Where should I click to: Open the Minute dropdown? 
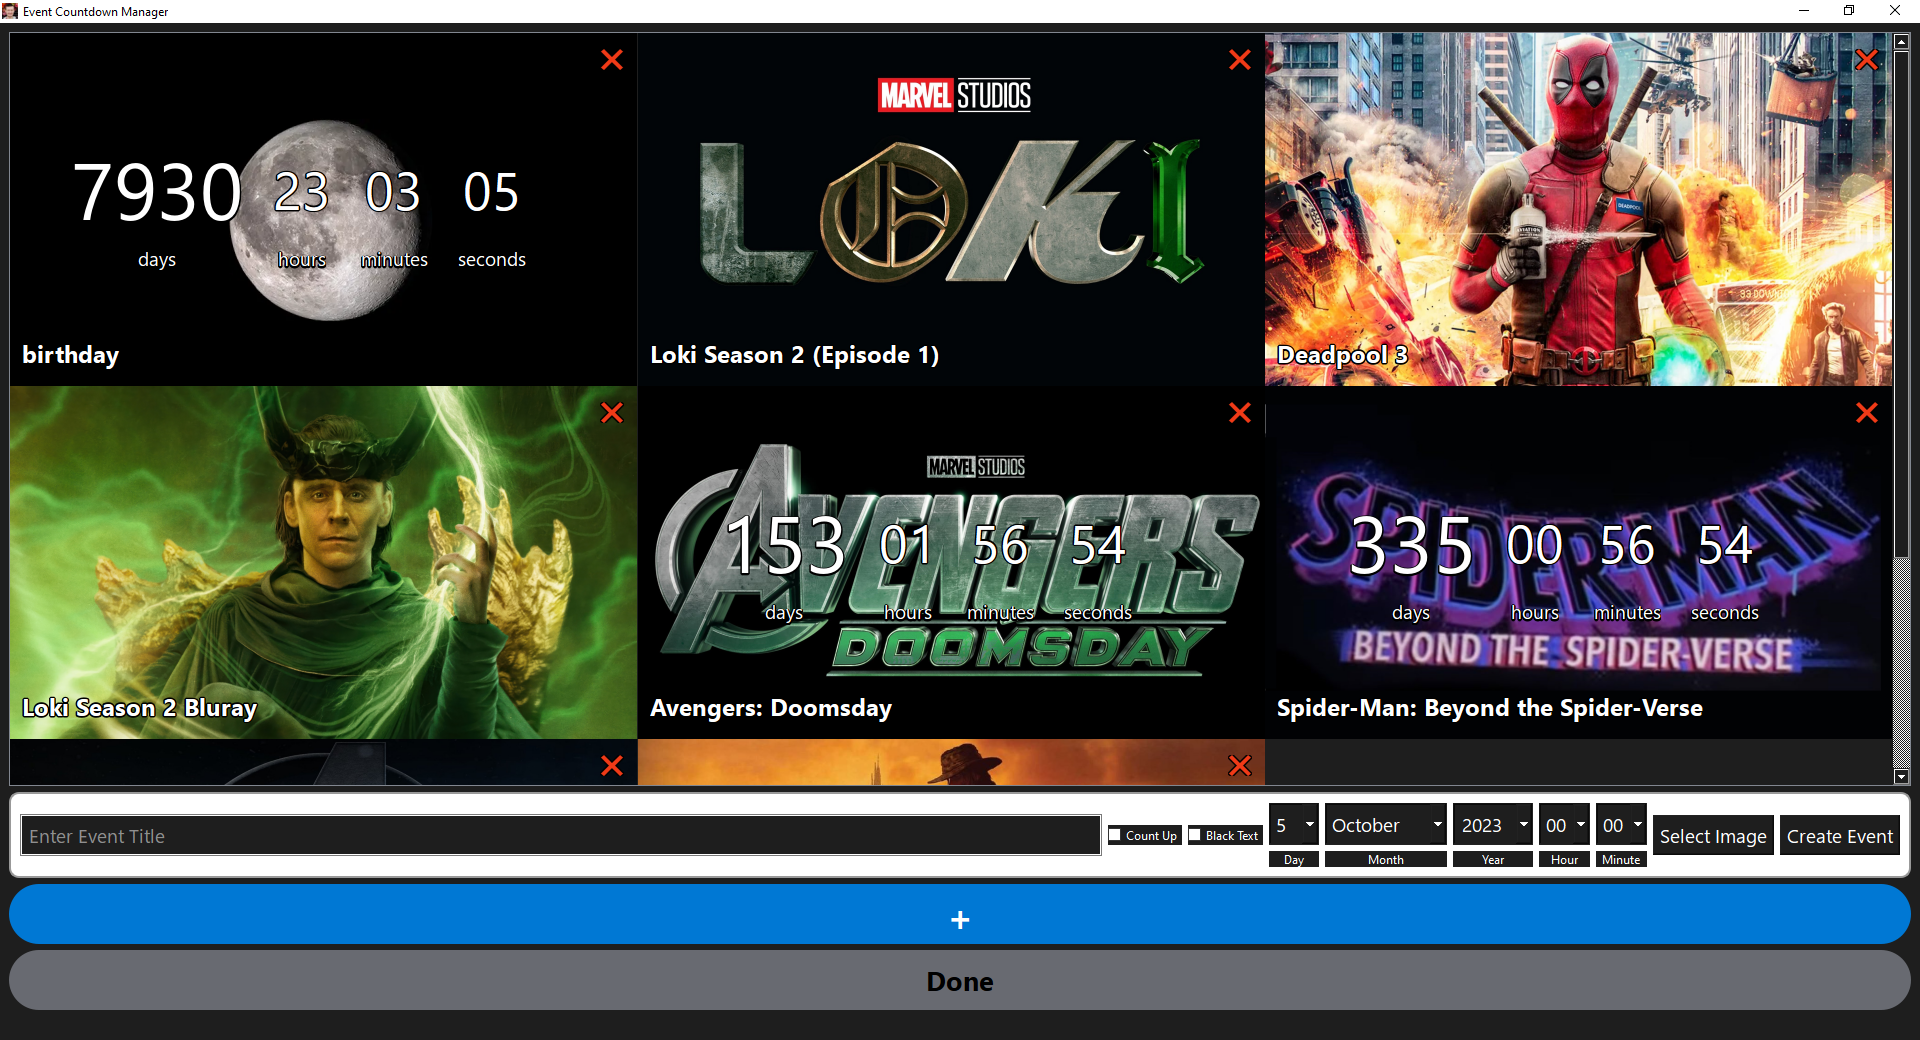1621,825
